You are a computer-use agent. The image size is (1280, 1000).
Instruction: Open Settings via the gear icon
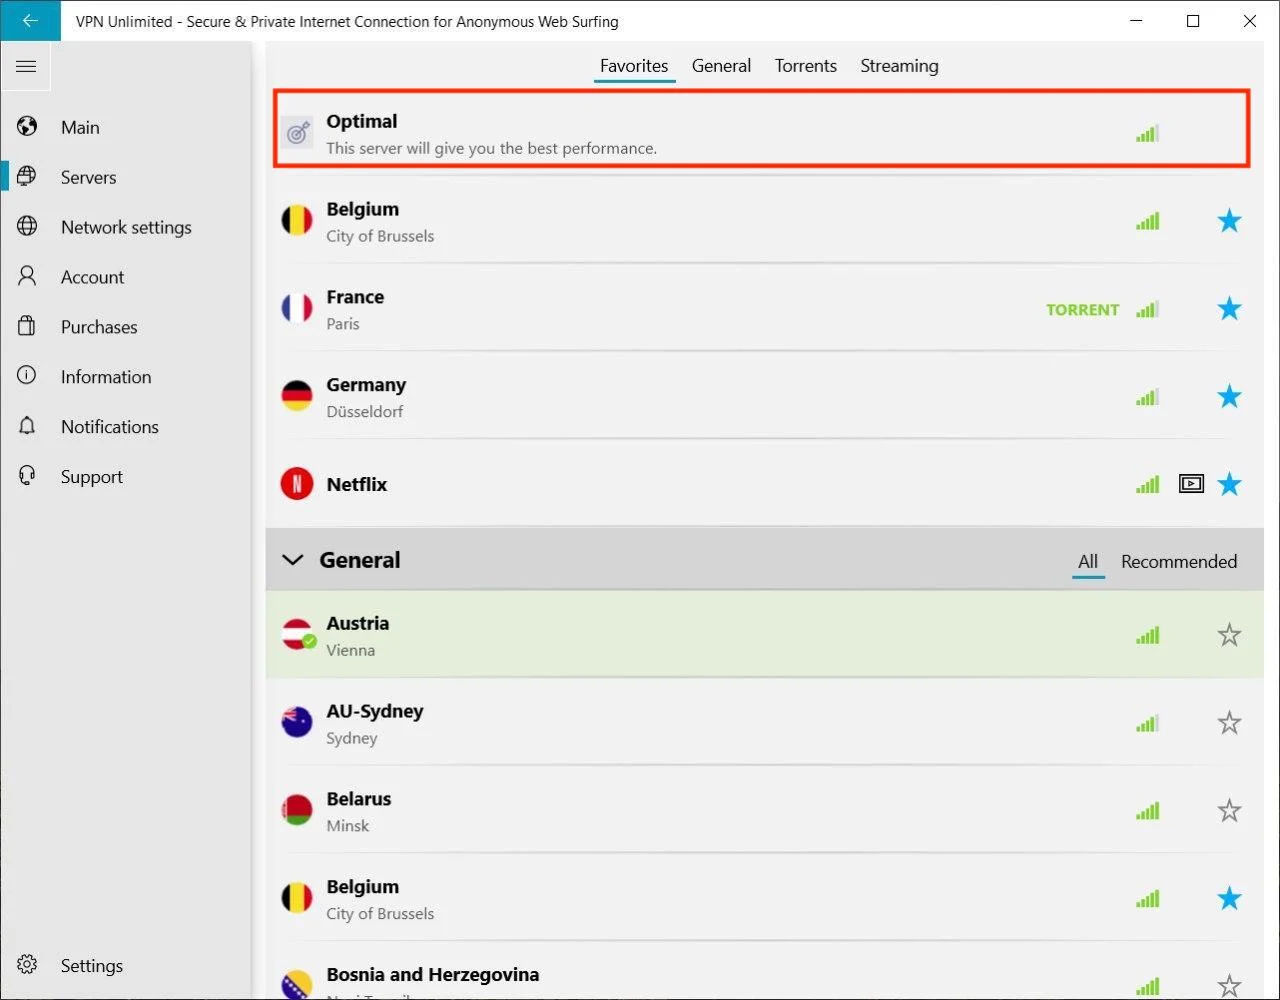click(x=27, y=965)
